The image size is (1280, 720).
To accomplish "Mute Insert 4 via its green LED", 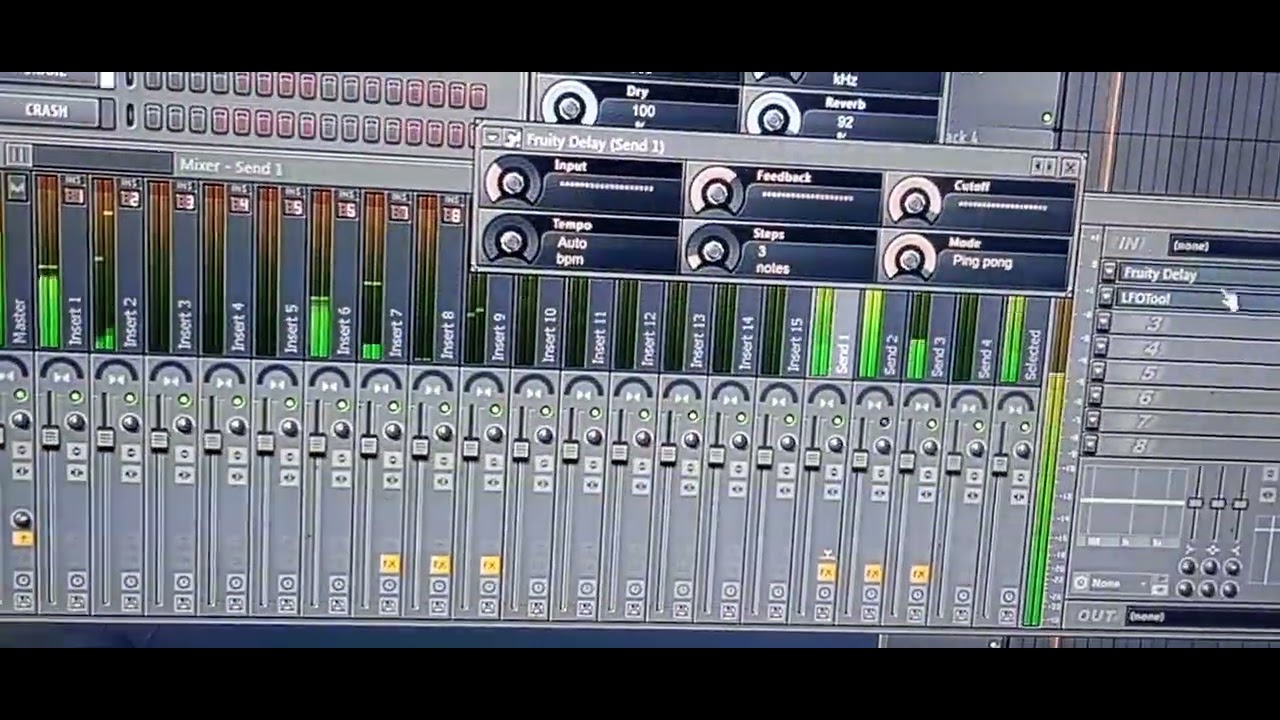I will point(237,402).
